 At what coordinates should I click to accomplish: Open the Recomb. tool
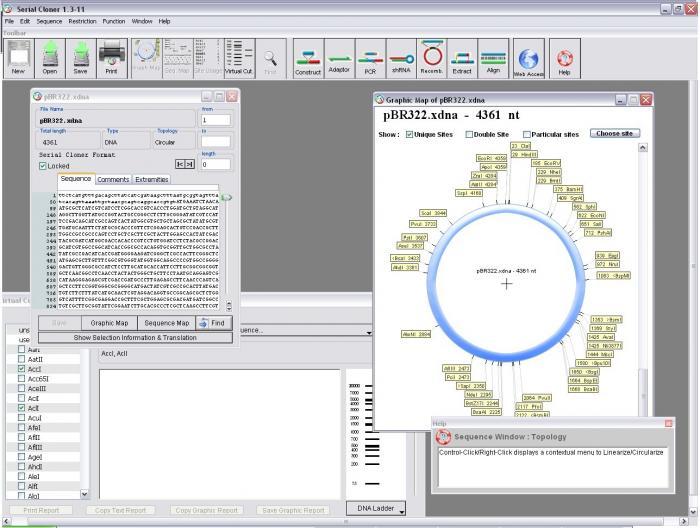pos(432,58)
